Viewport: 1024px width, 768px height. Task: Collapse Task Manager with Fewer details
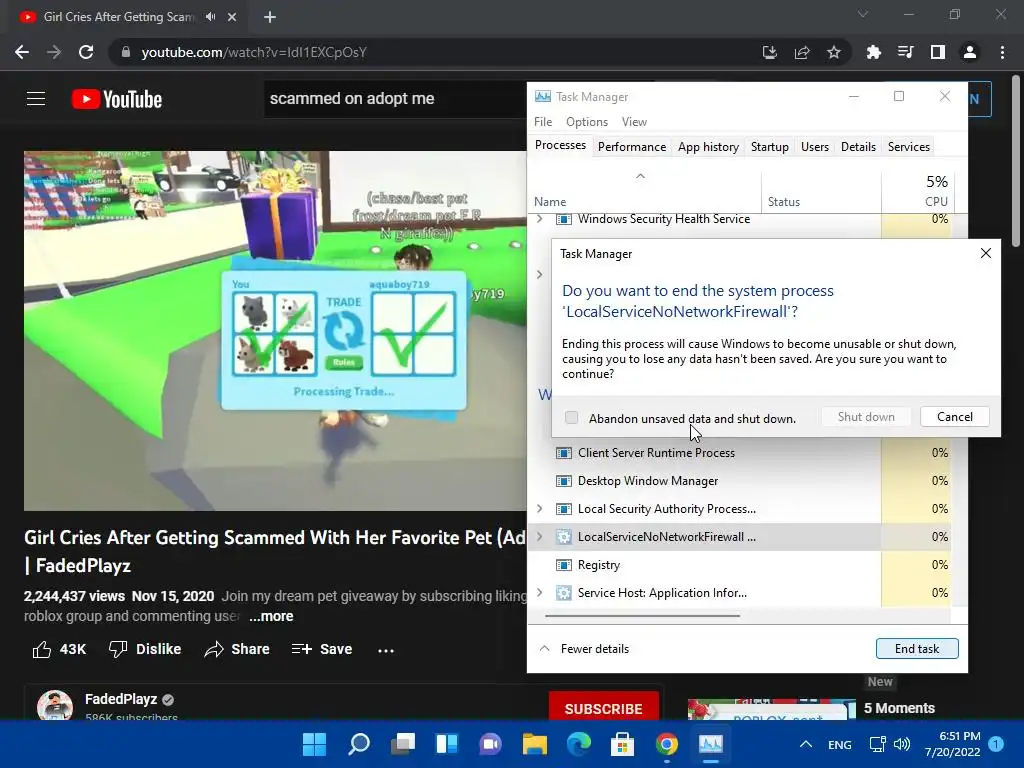coord(584,648)
